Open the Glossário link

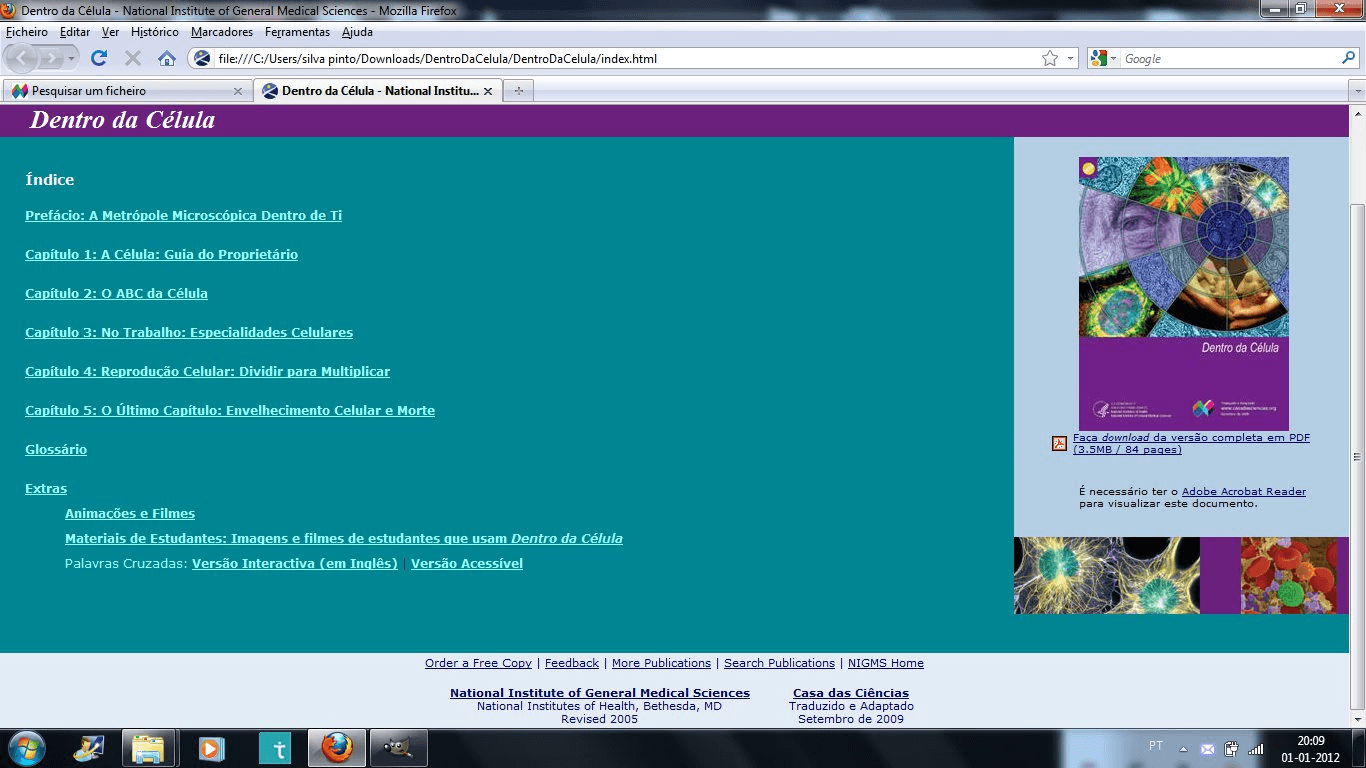pos(56,450)
